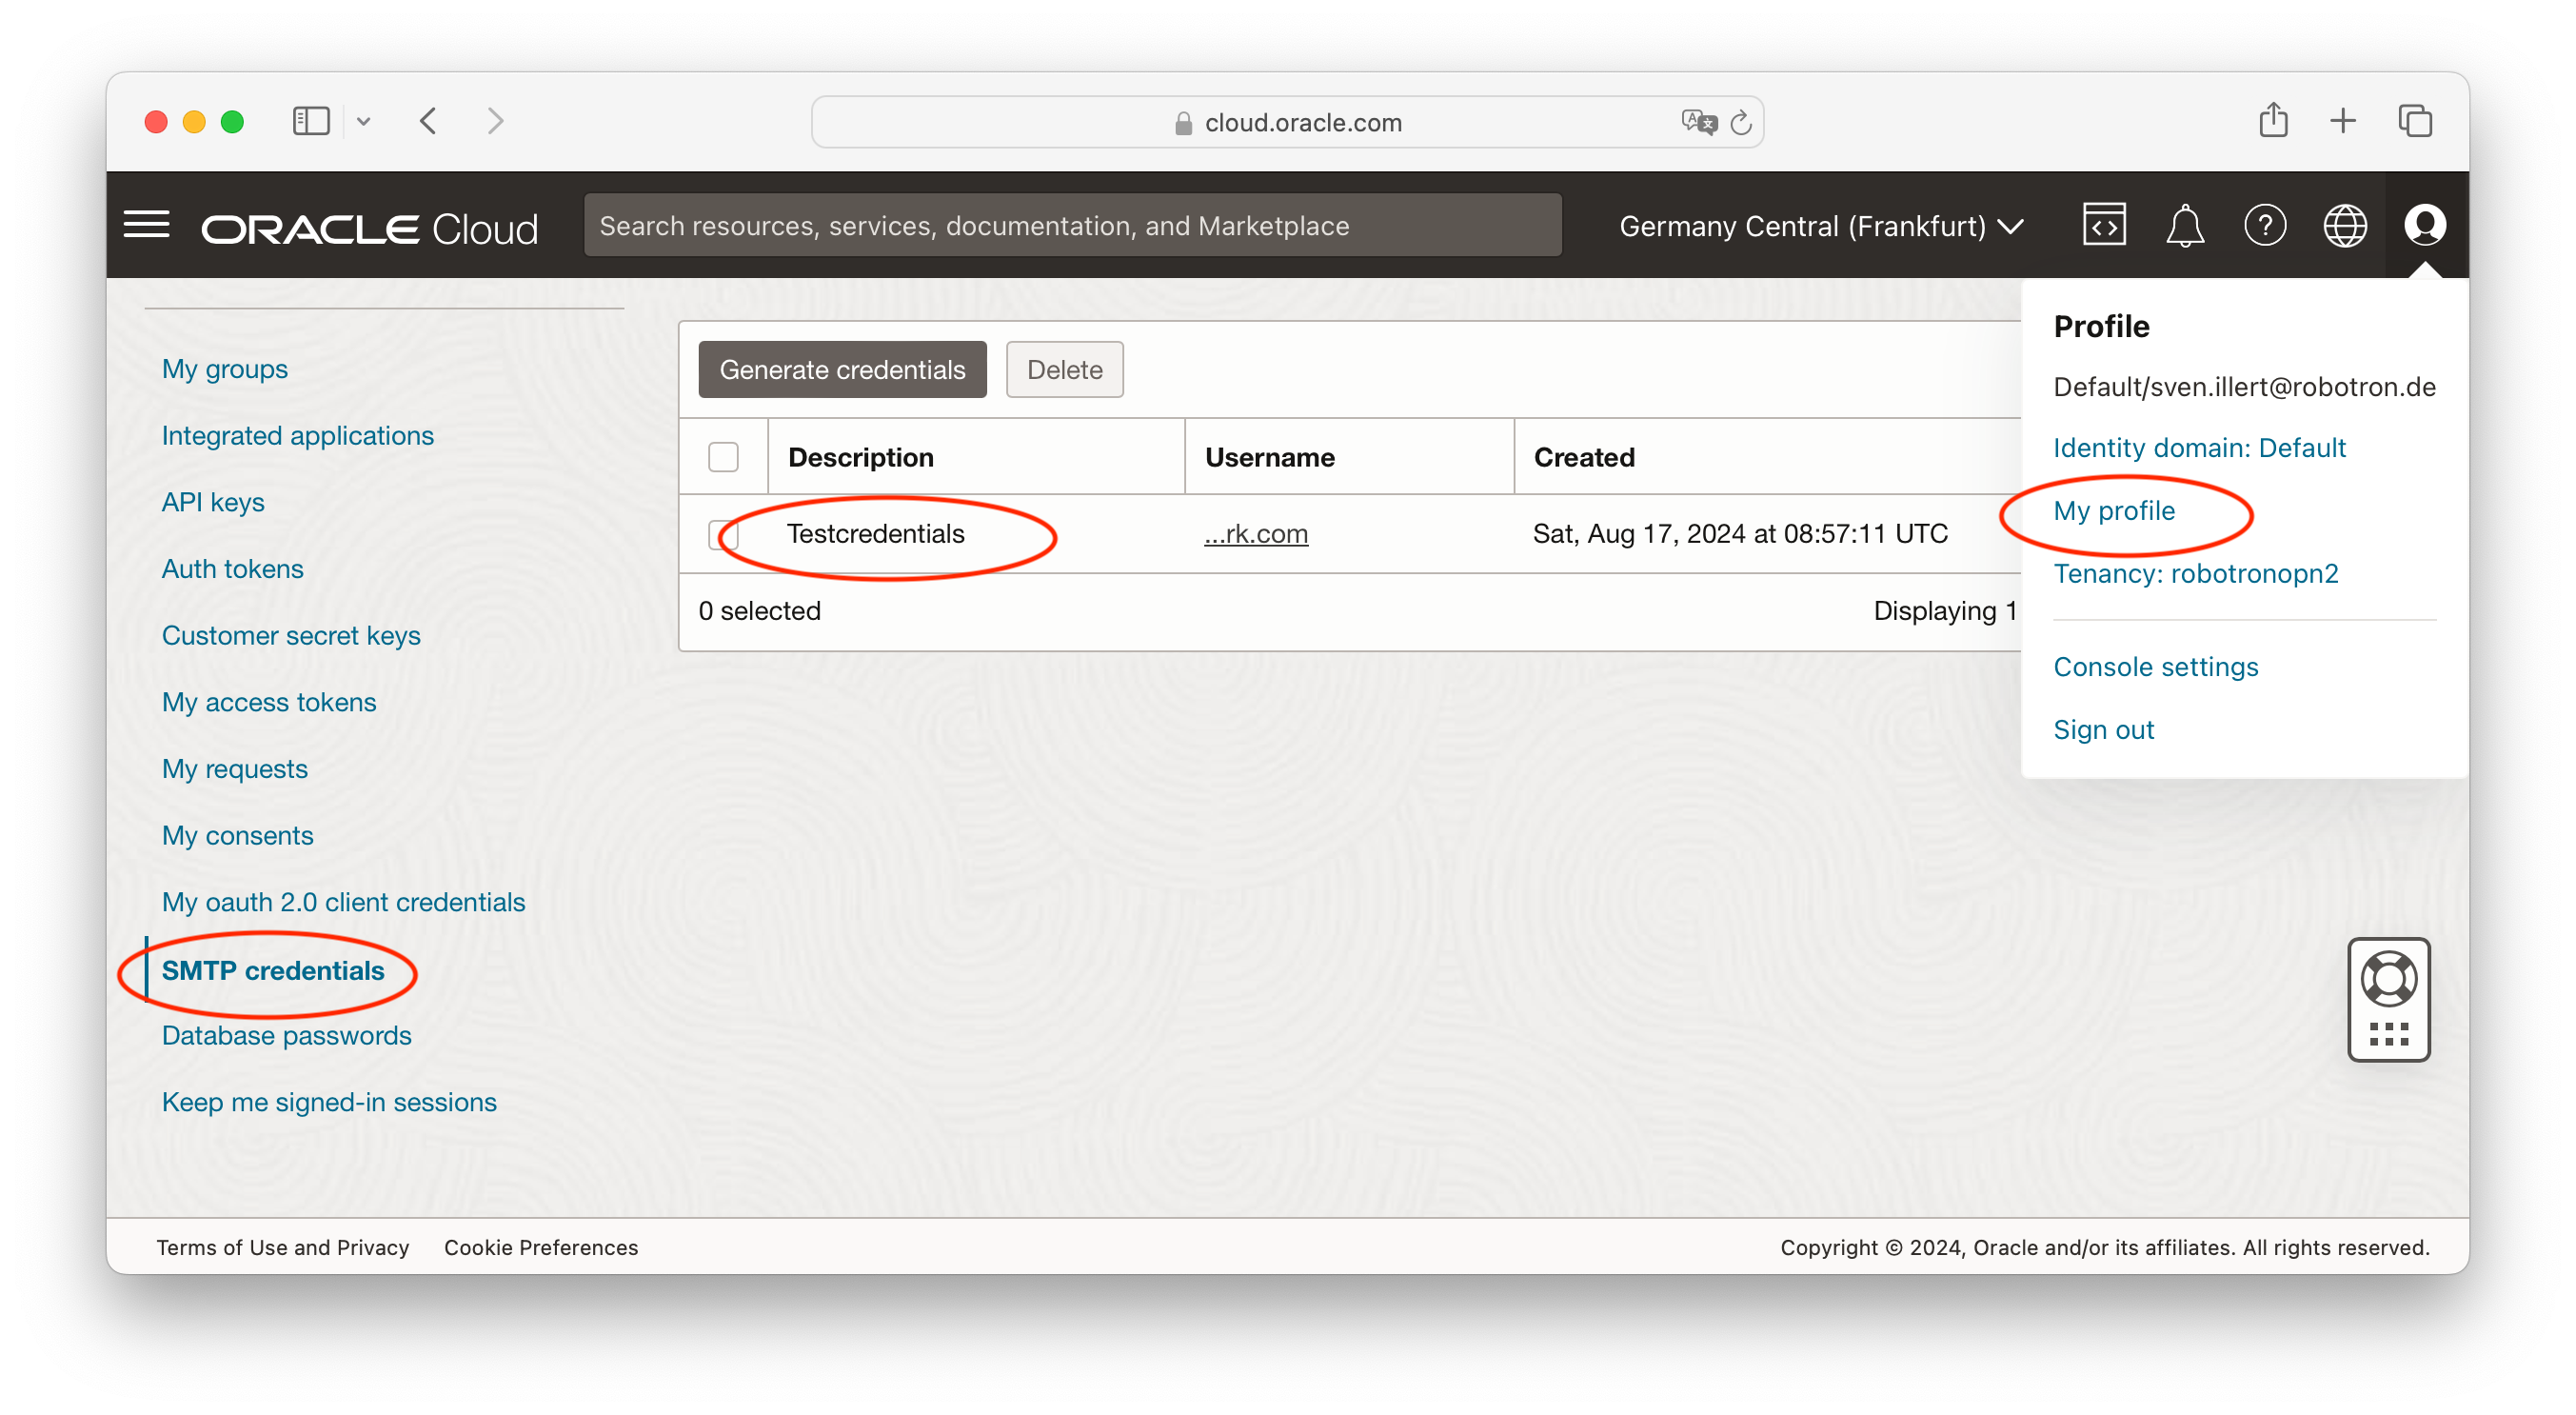
Task: Select SMTP credentials in the sidebar
Action: point(272,970)
